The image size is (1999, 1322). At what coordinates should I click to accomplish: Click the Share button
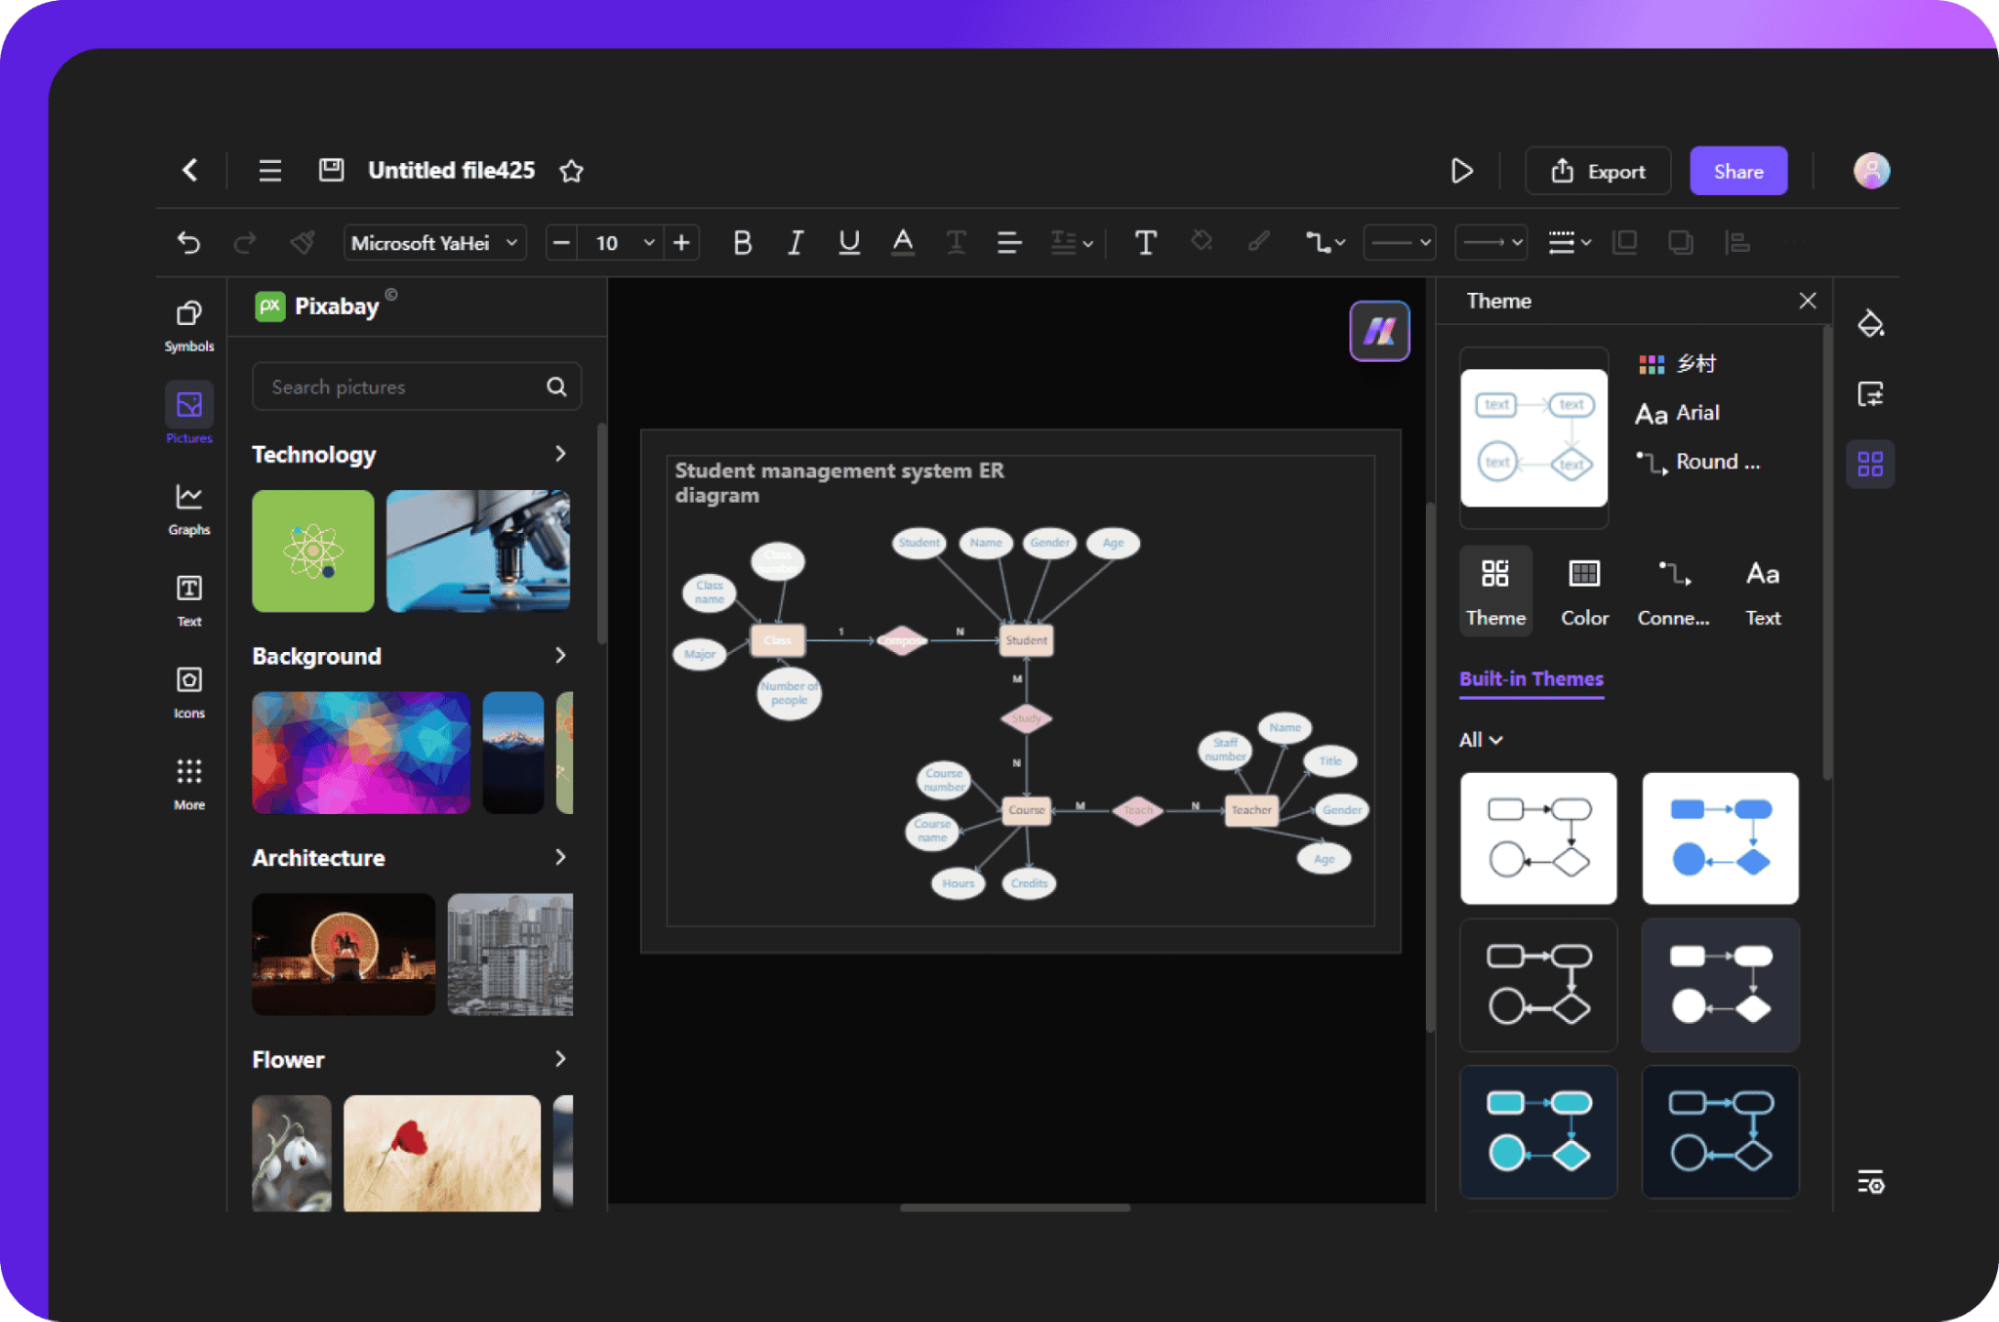click(1738, 171)
